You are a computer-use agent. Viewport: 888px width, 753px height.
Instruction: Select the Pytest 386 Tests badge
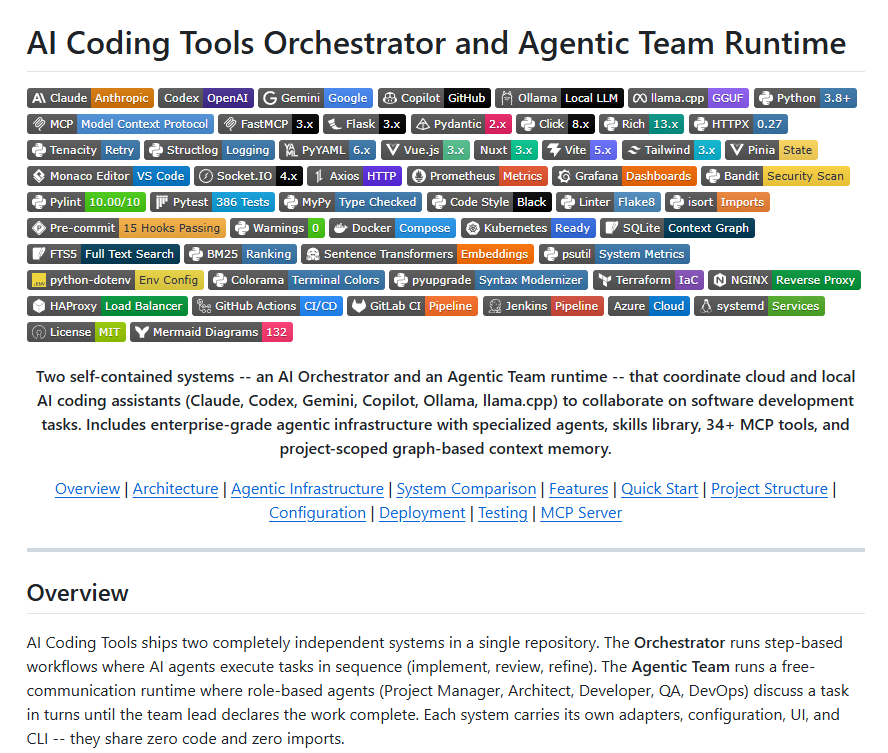(x=215, y=202)
